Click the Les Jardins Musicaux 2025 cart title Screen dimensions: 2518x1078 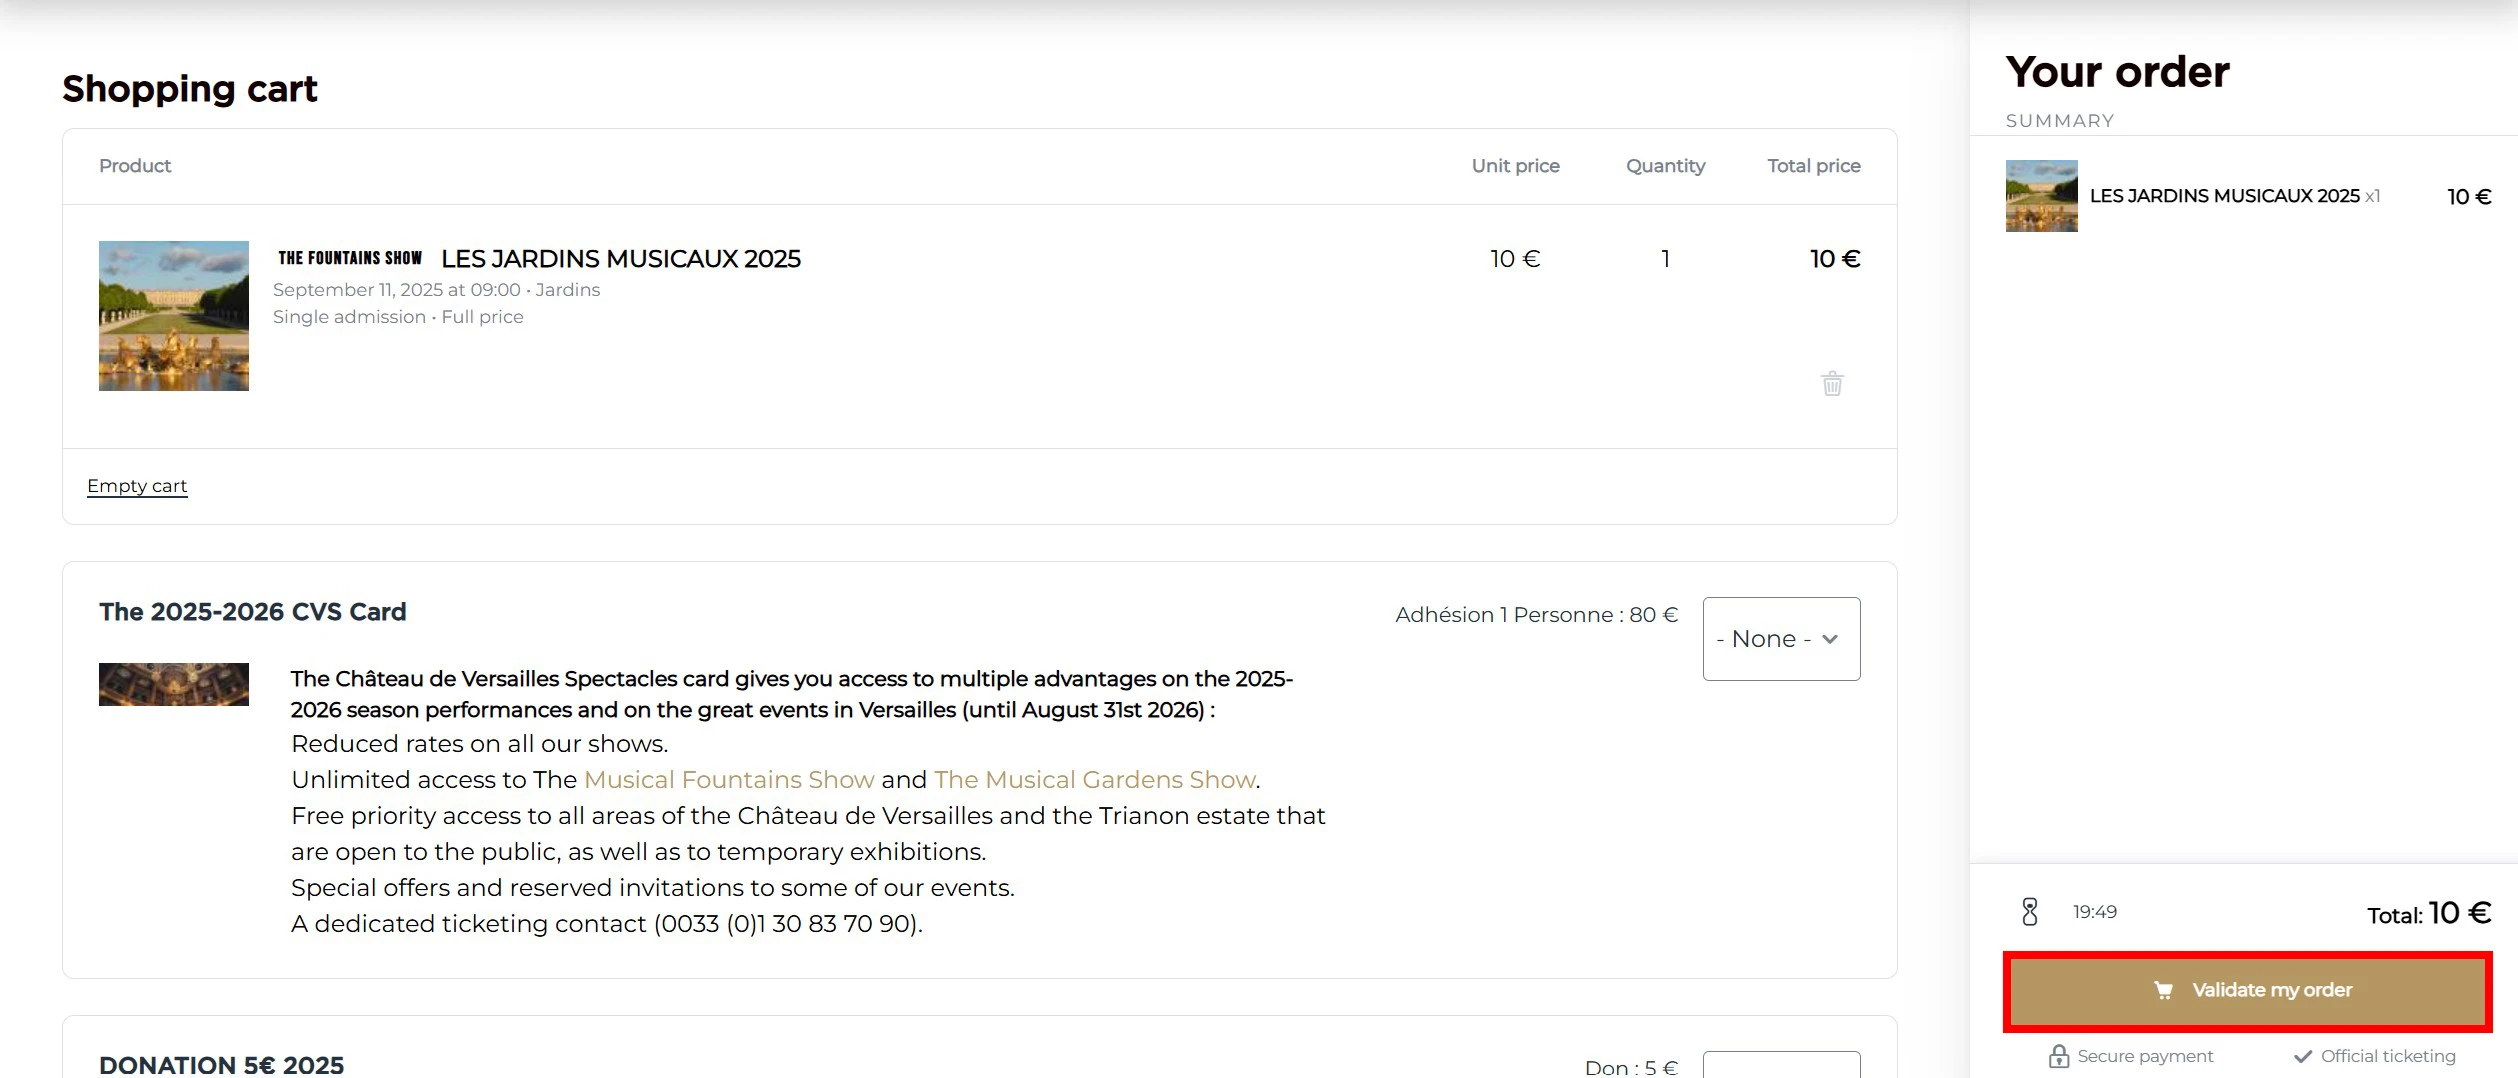(621, 259)
